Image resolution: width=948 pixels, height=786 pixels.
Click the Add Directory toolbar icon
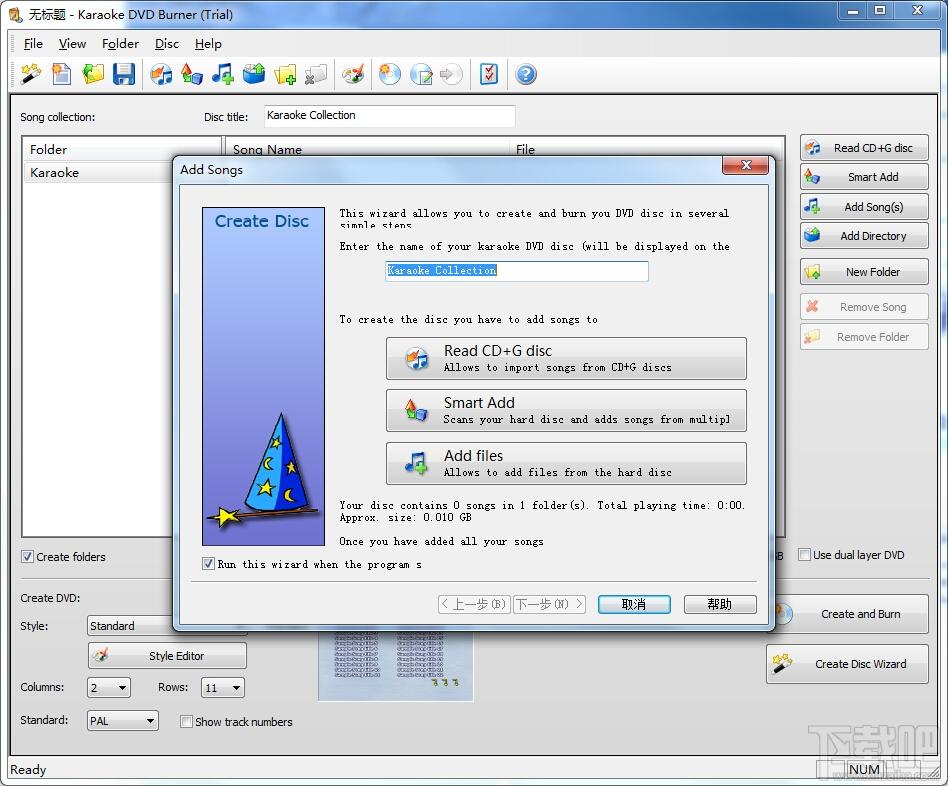click(x=254, y=74)
